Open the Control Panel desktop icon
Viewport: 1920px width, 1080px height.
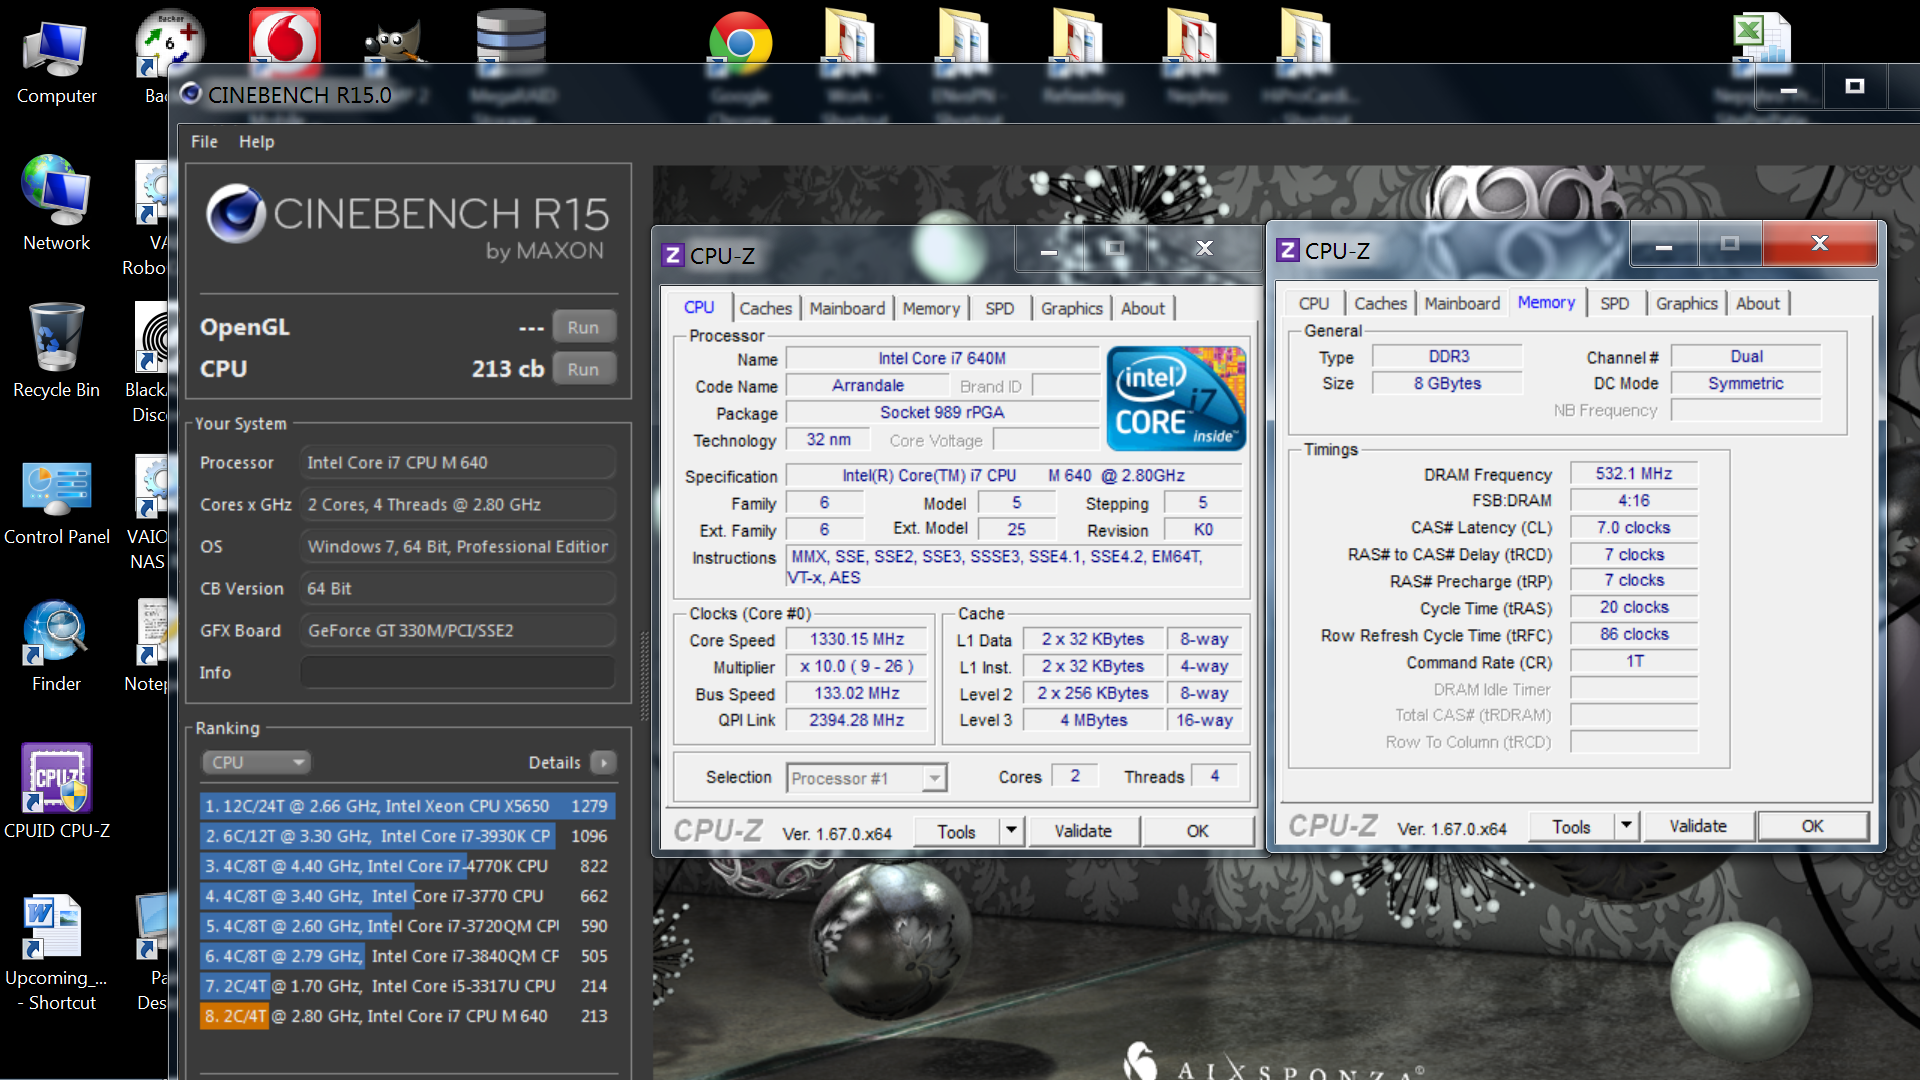[x=56, y=500]
